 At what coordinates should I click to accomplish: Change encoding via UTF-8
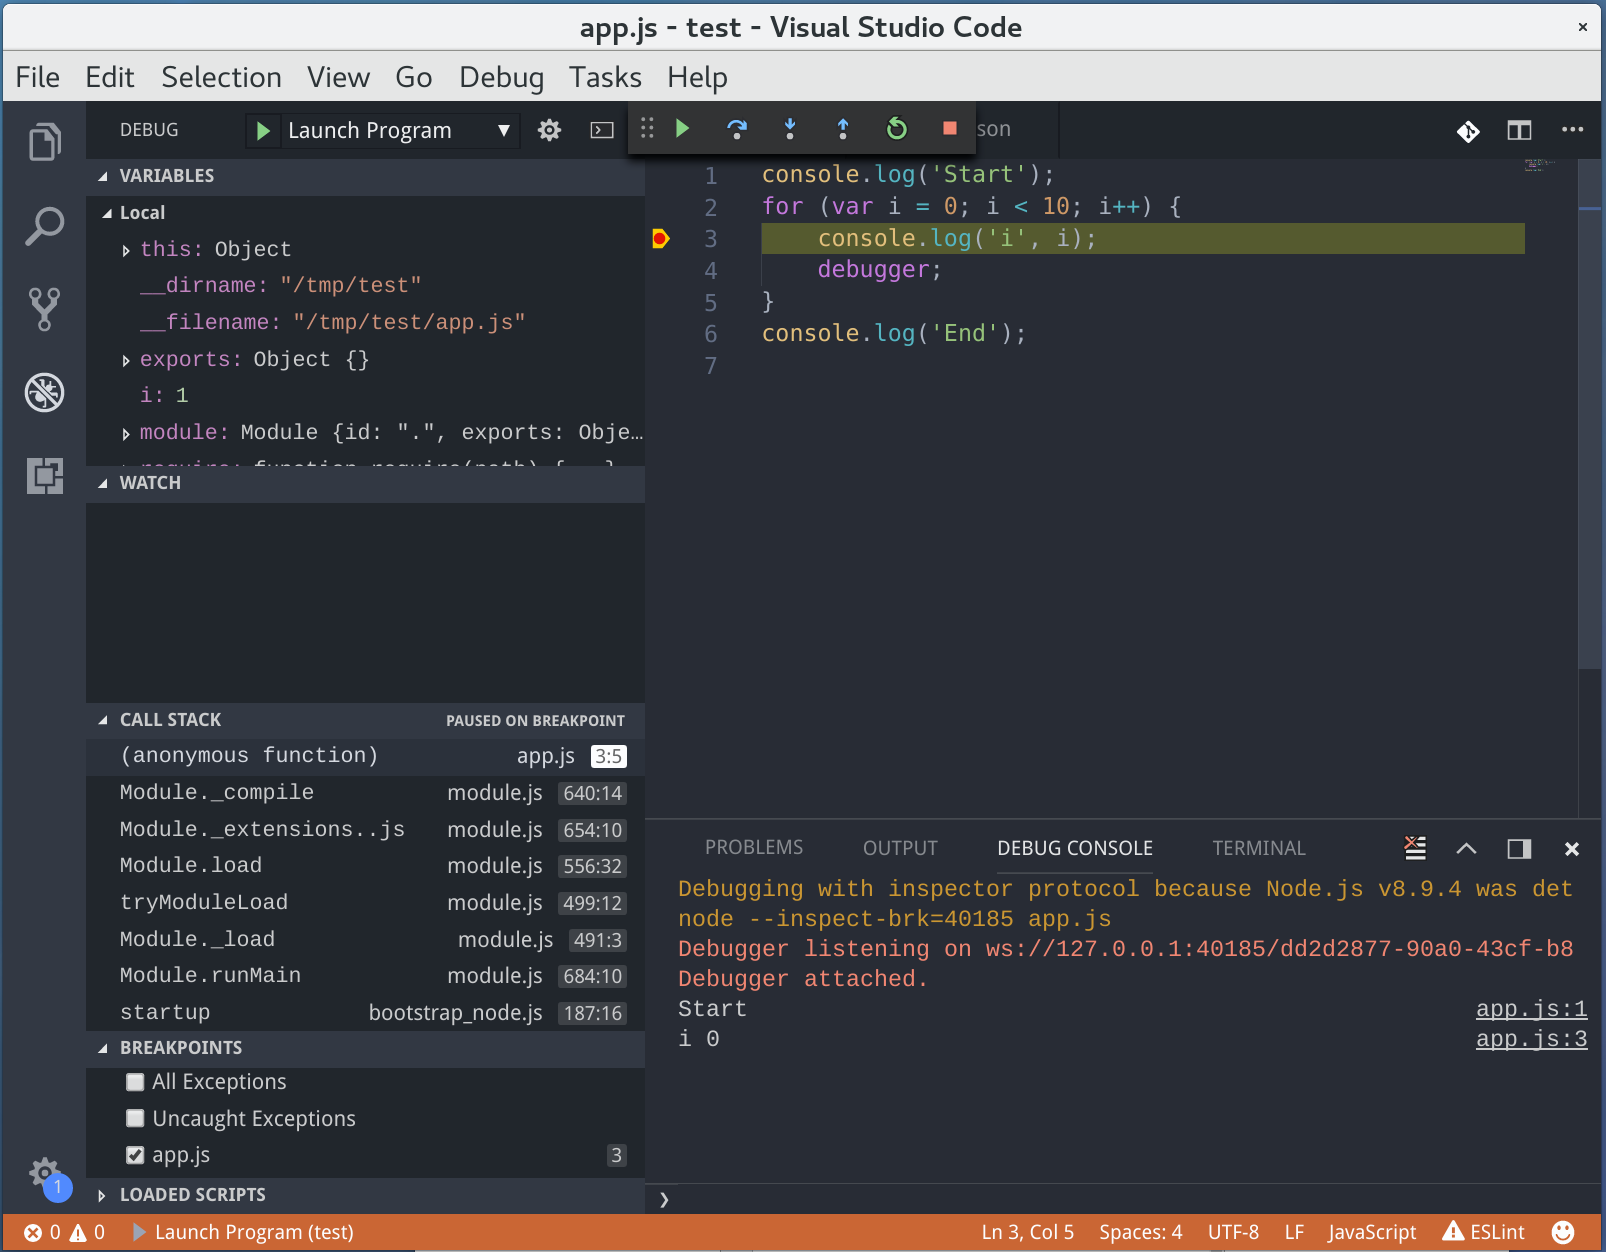coord(1233,1232)
